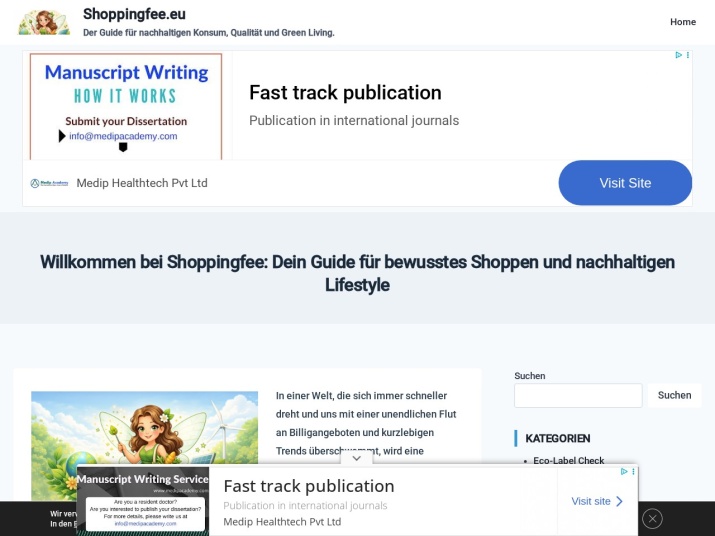Image resolution: width=715 pixels, height=536 pixels.
Task: Click info@medipacademy.com email in top ad
Action: pyautogui.click(x=123, y=136)
